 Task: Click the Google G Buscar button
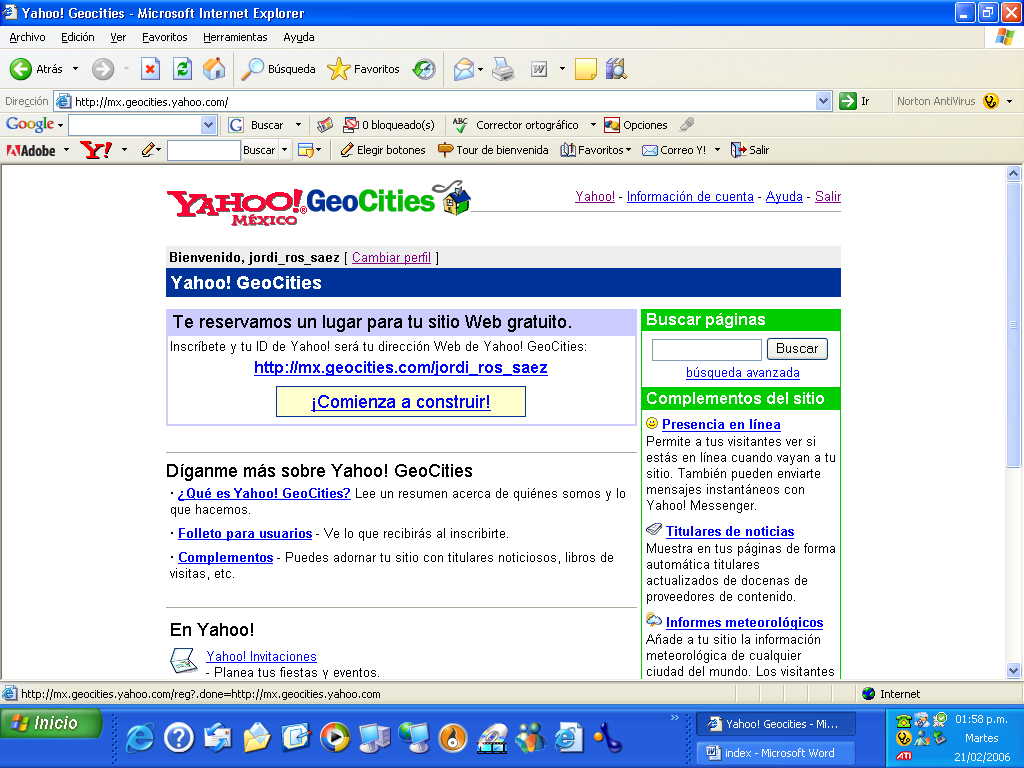coord(257,125)
